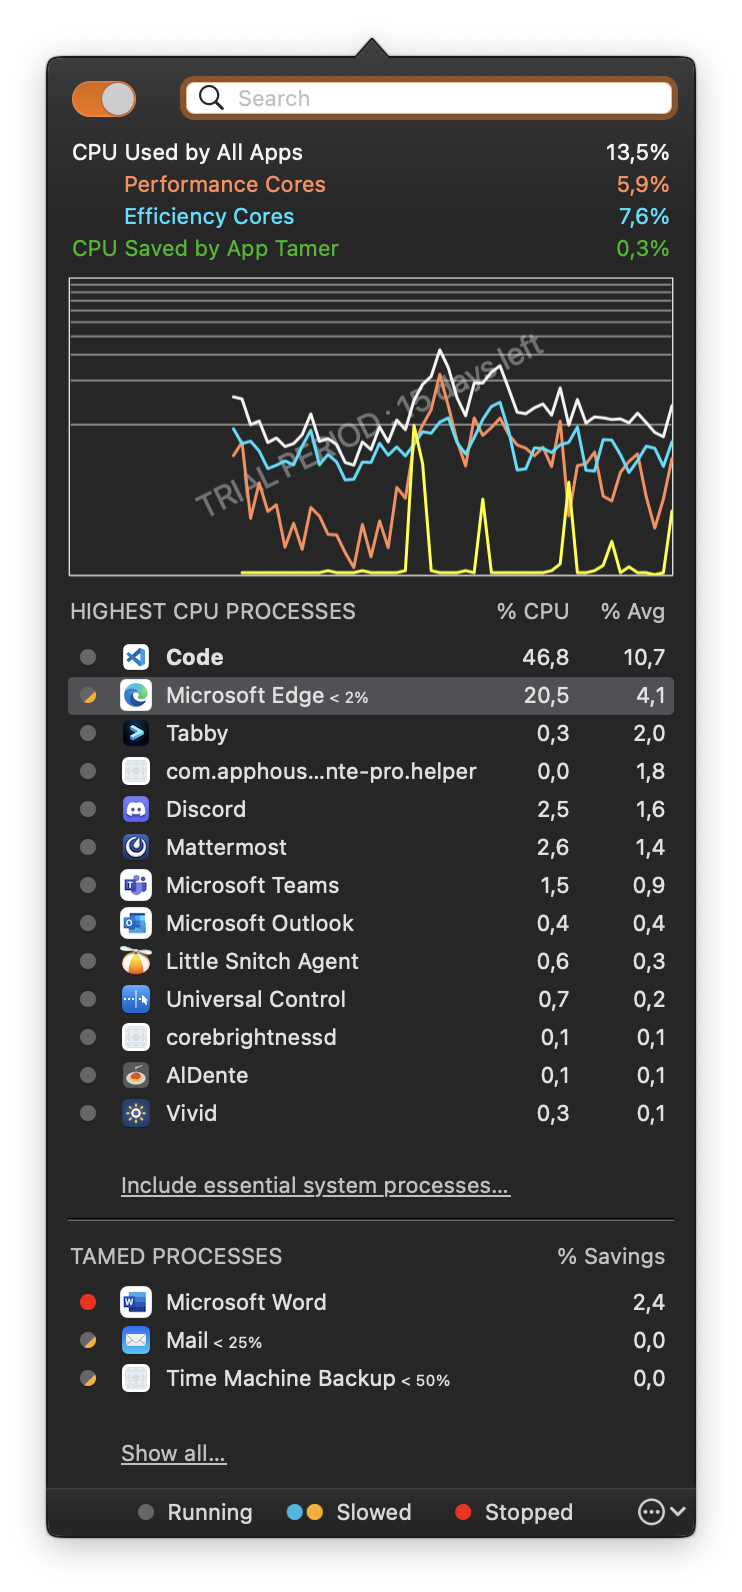Viewport: 742px width, 1592px height.
Task: Click the AlDente app icon
Action: pyautogui.click(x=136, y=1075)
